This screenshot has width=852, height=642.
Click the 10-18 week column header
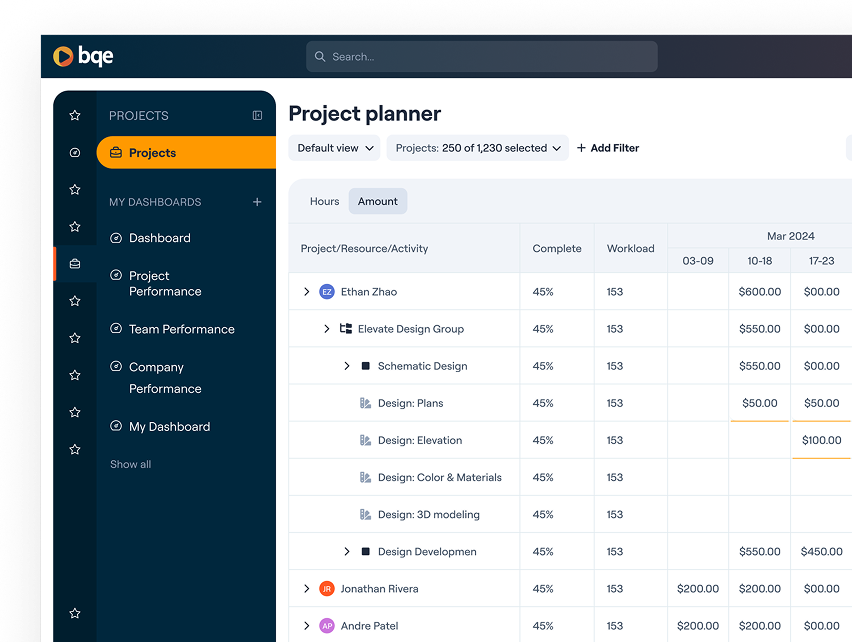760,261
